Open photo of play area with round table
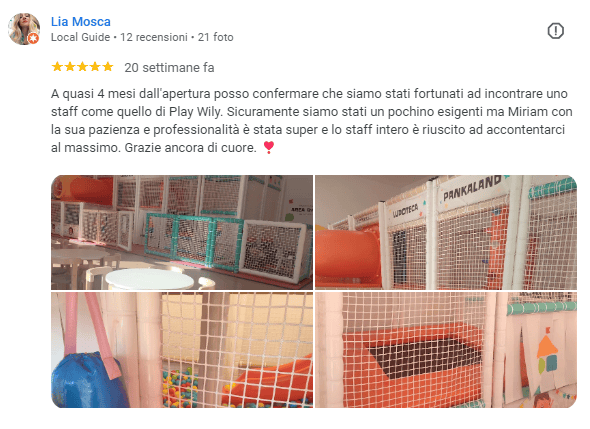 point(182,232)
